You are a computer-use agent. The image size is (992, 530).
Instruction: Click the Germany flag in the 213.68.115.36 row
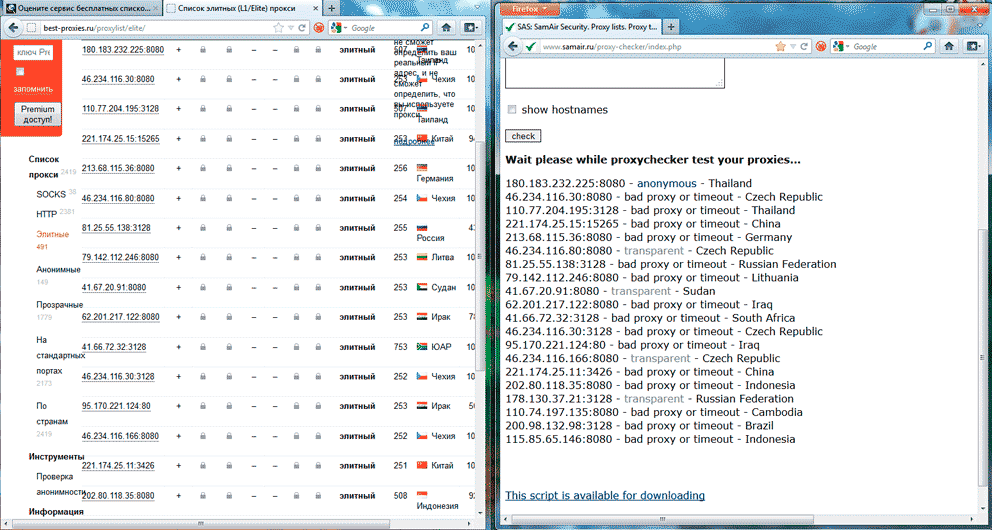422,168
